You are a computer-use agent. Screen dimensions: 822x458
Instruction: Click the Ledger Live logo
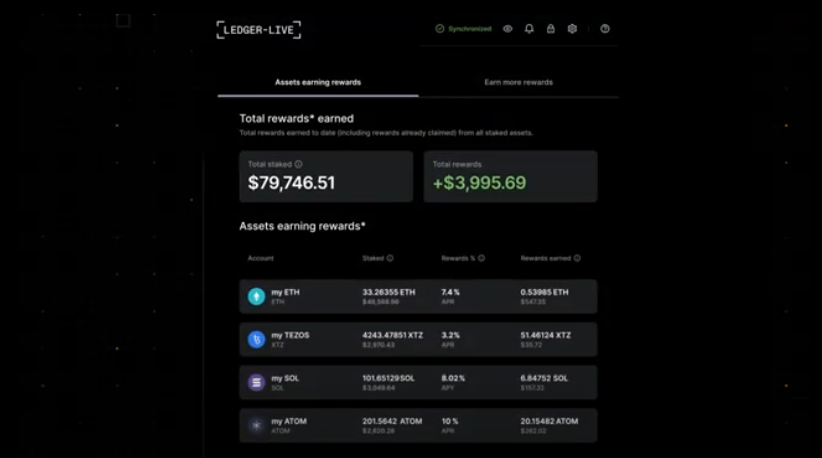pos(259,30)
